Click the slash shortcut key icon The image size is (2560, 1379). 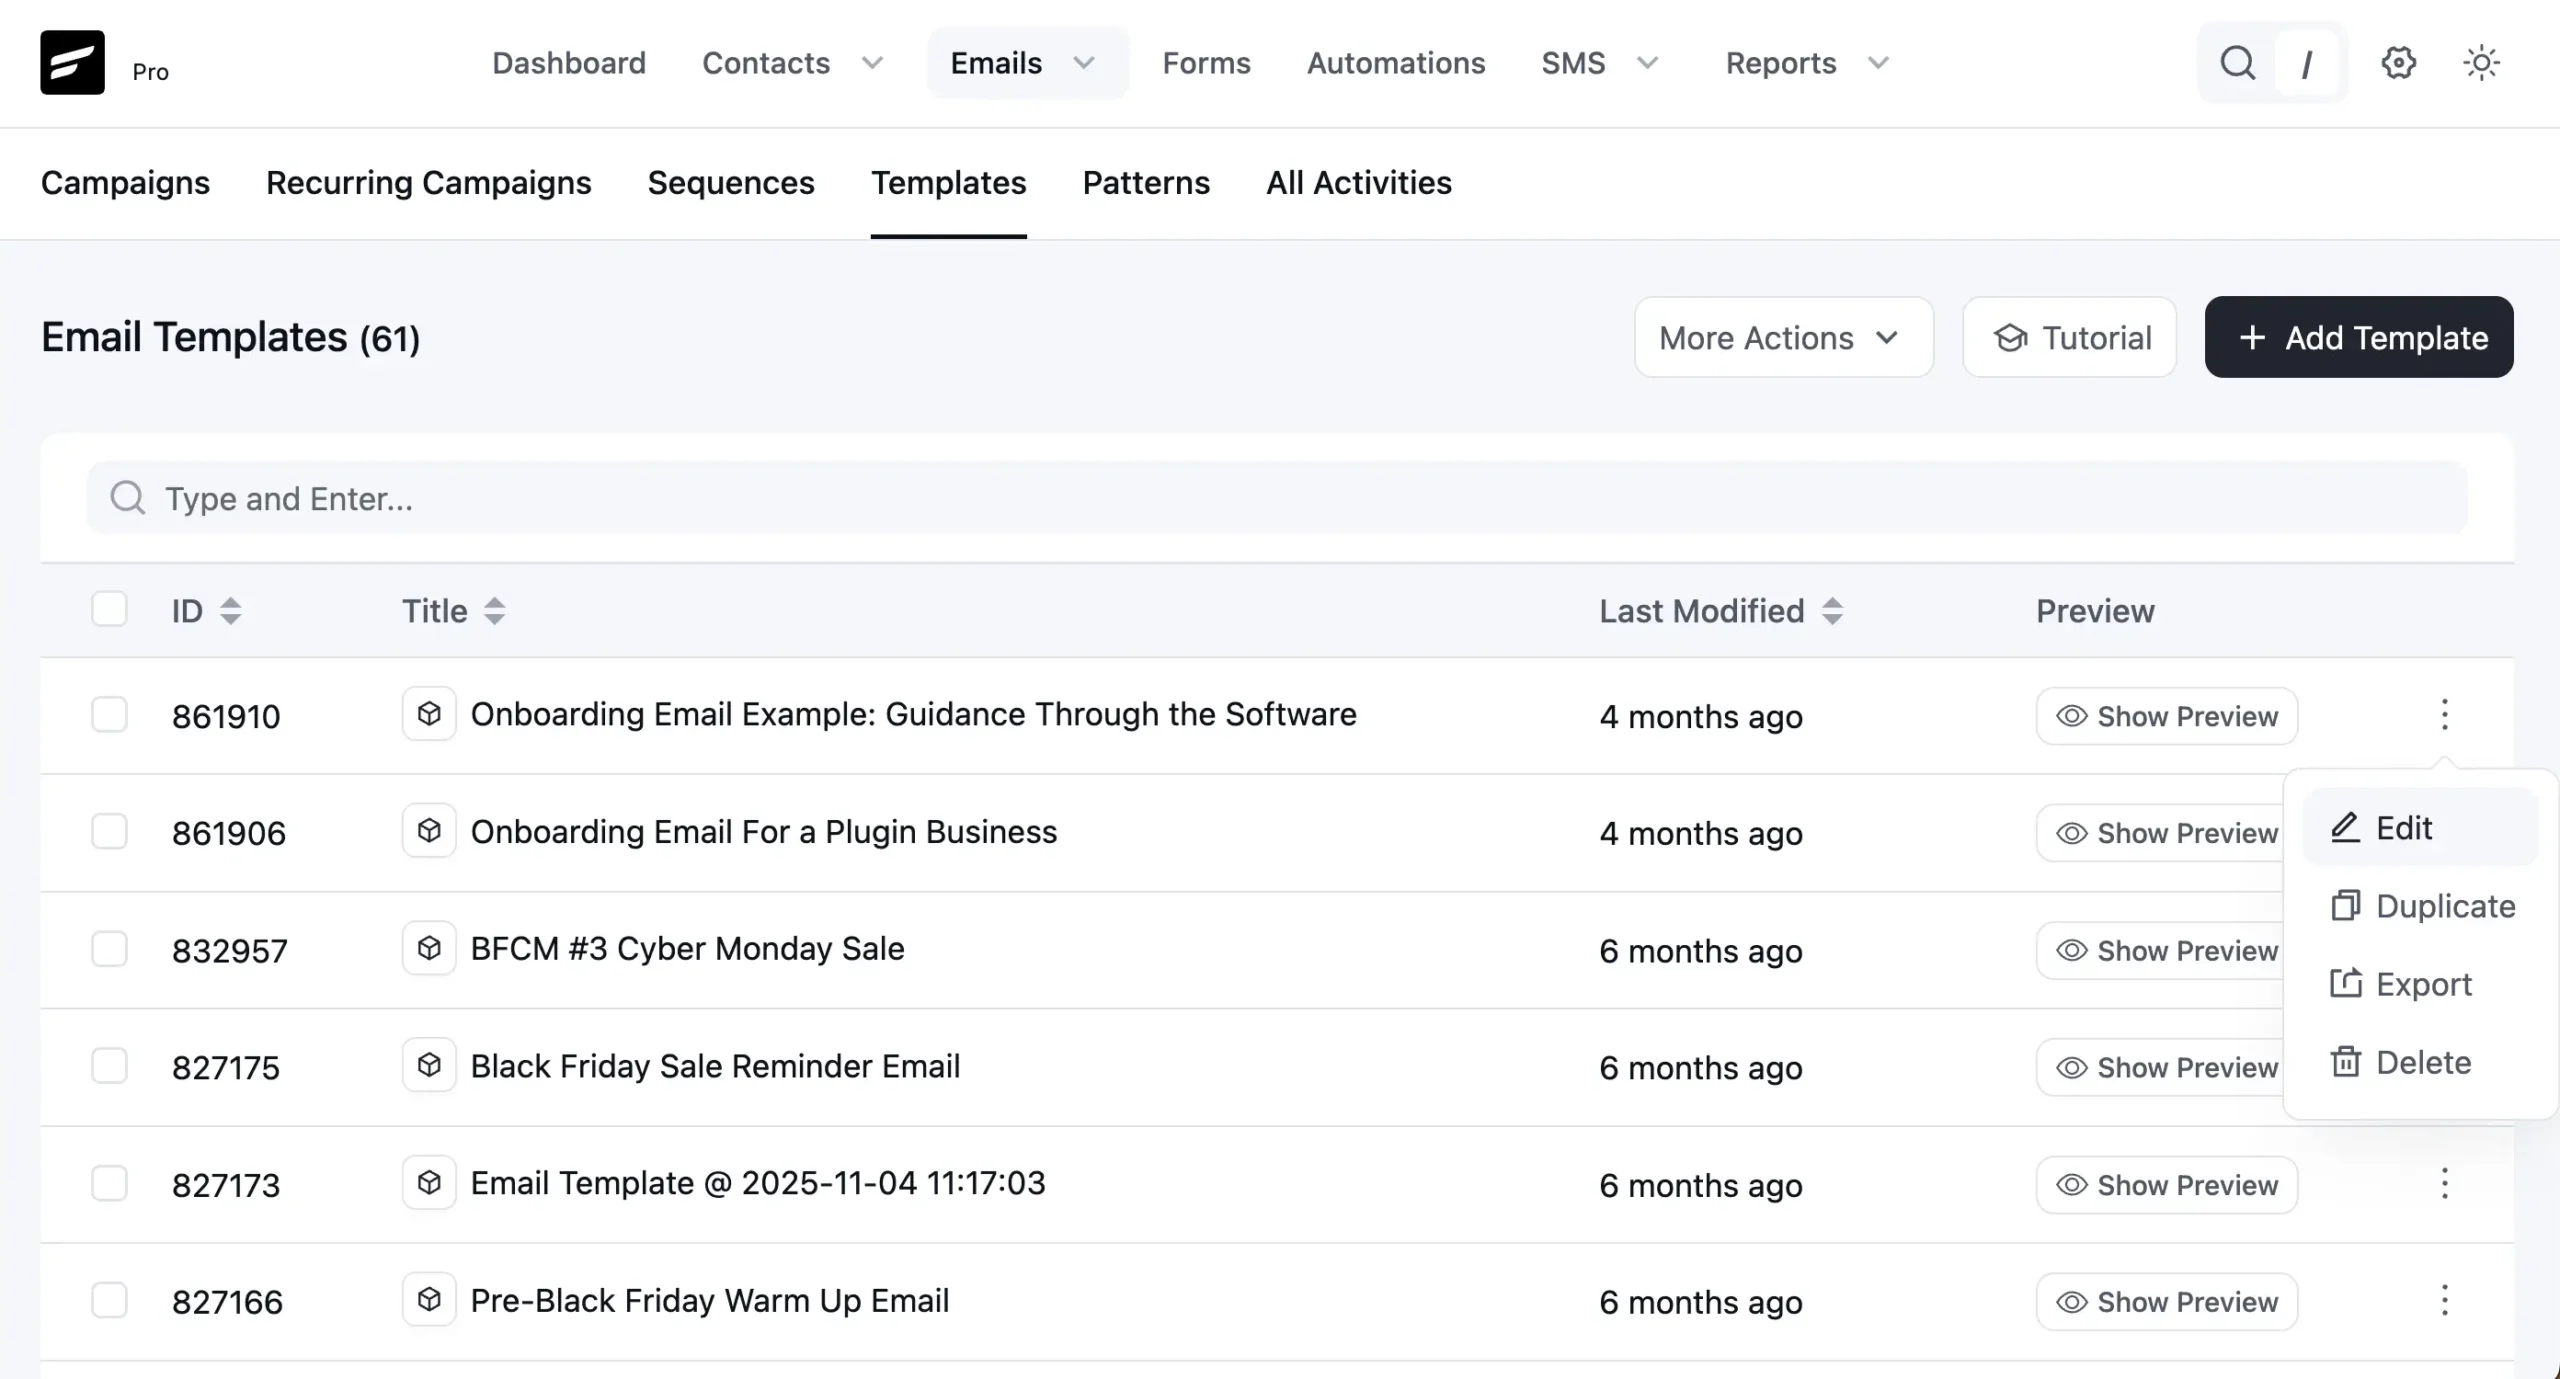click(2306, 64)
